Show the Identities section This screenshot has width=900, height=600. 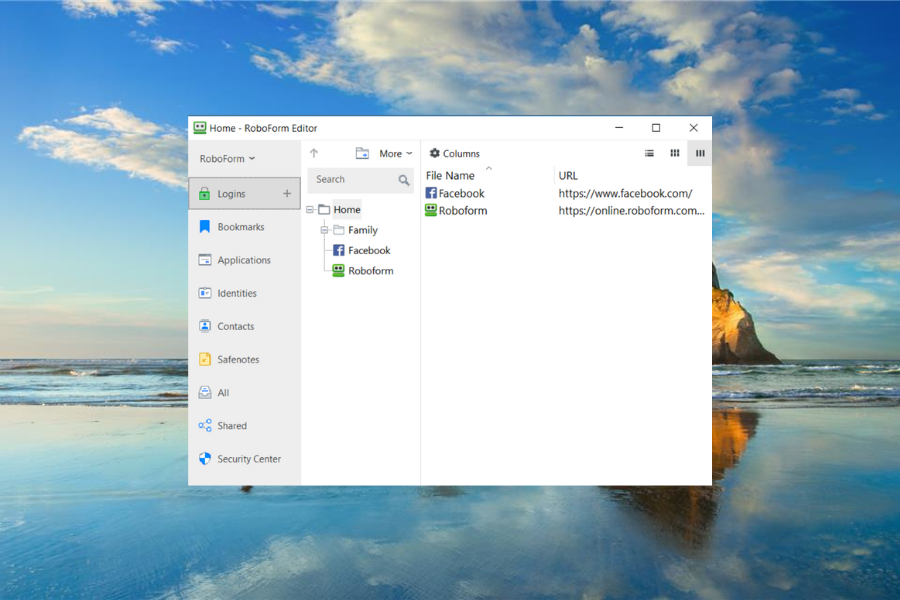[245, 293]
